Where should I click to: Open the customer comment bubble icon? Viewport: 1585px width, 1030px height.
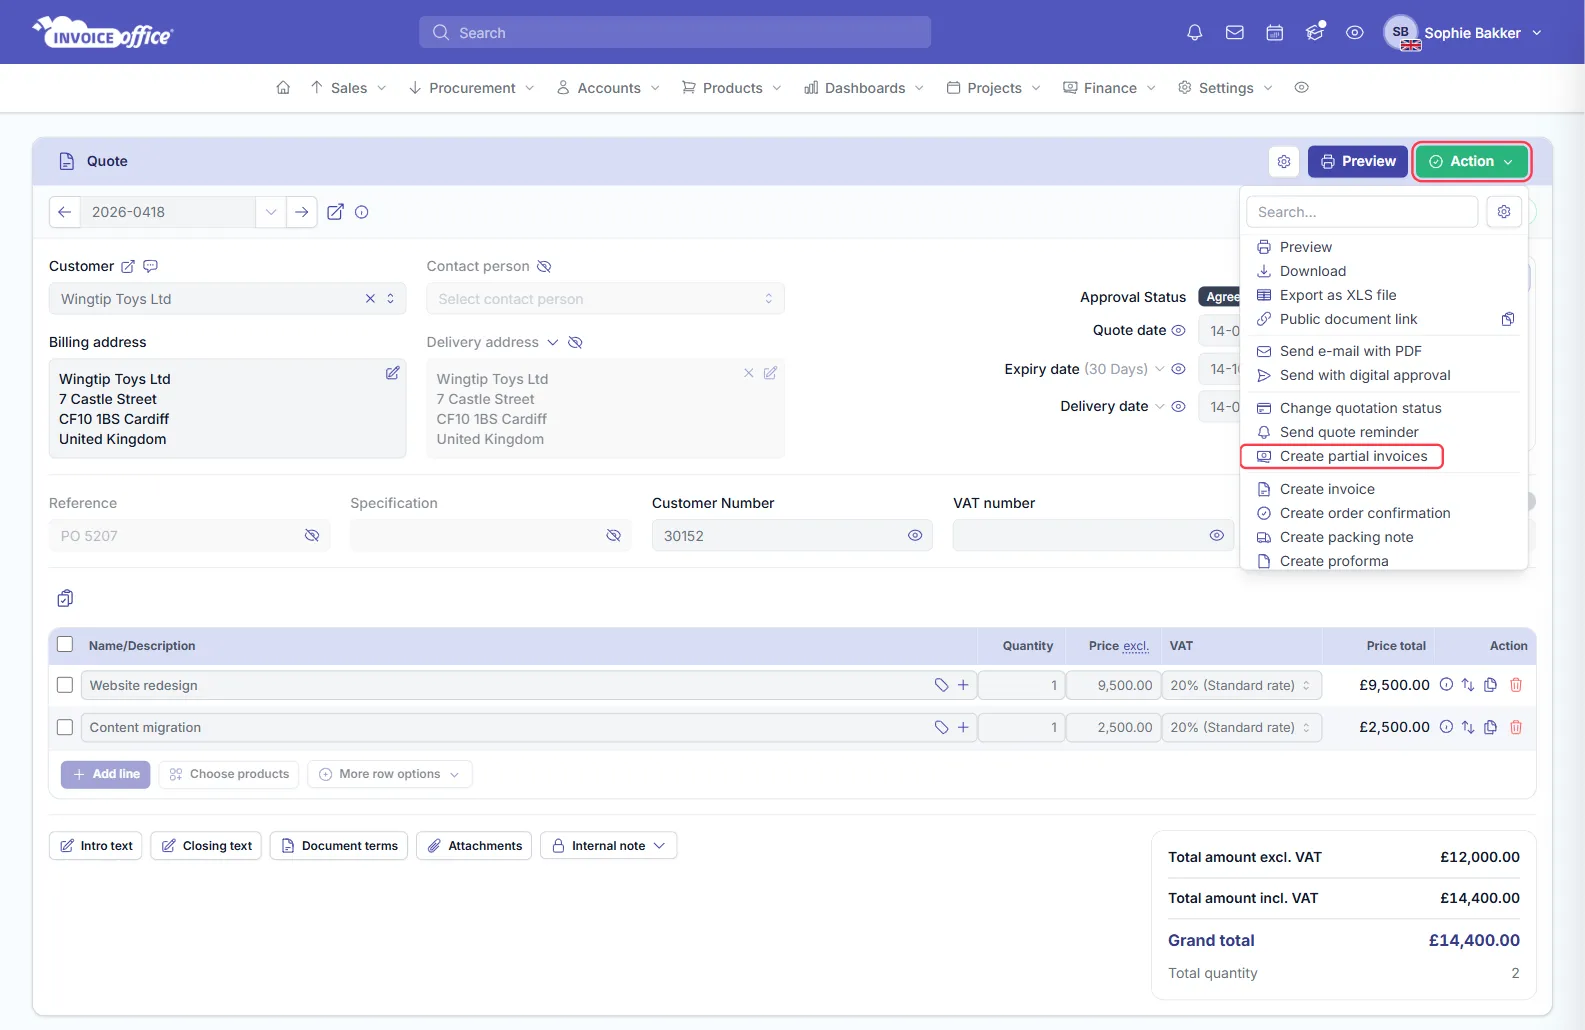click(151, 266)
